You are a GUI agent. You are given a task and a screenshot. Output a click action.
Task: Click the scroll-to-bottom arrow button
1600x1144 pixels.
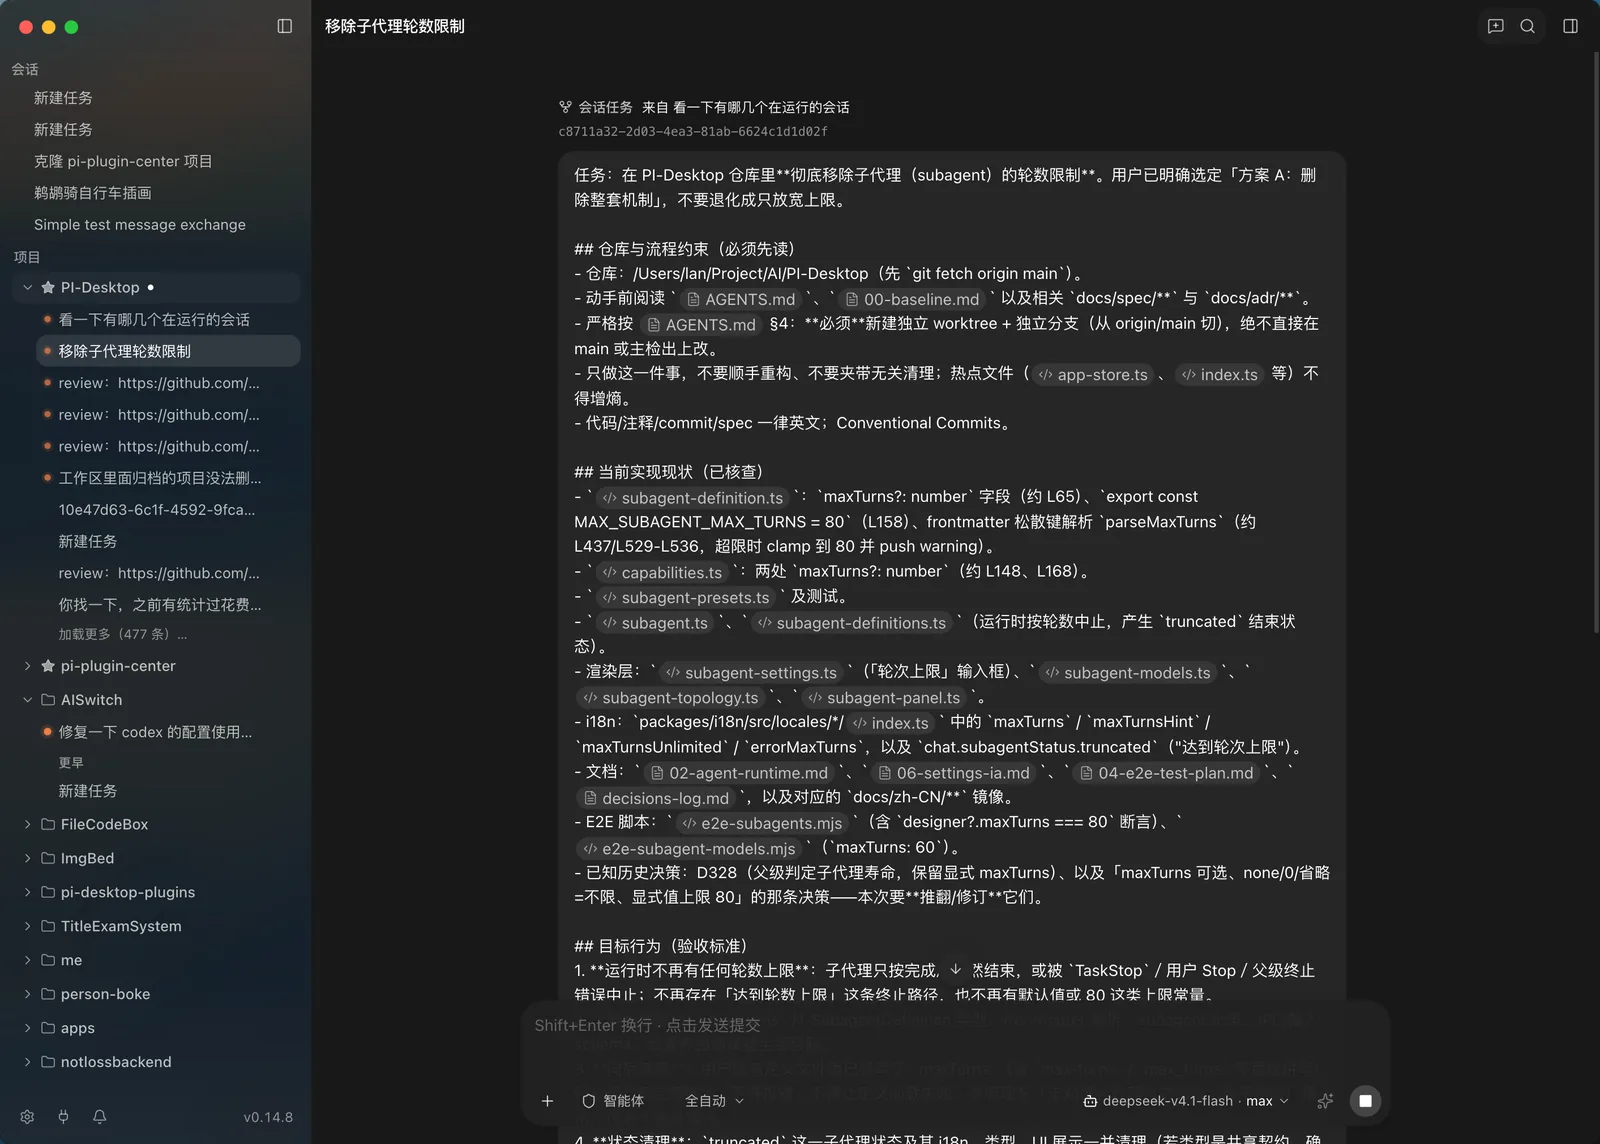[955, 970]
